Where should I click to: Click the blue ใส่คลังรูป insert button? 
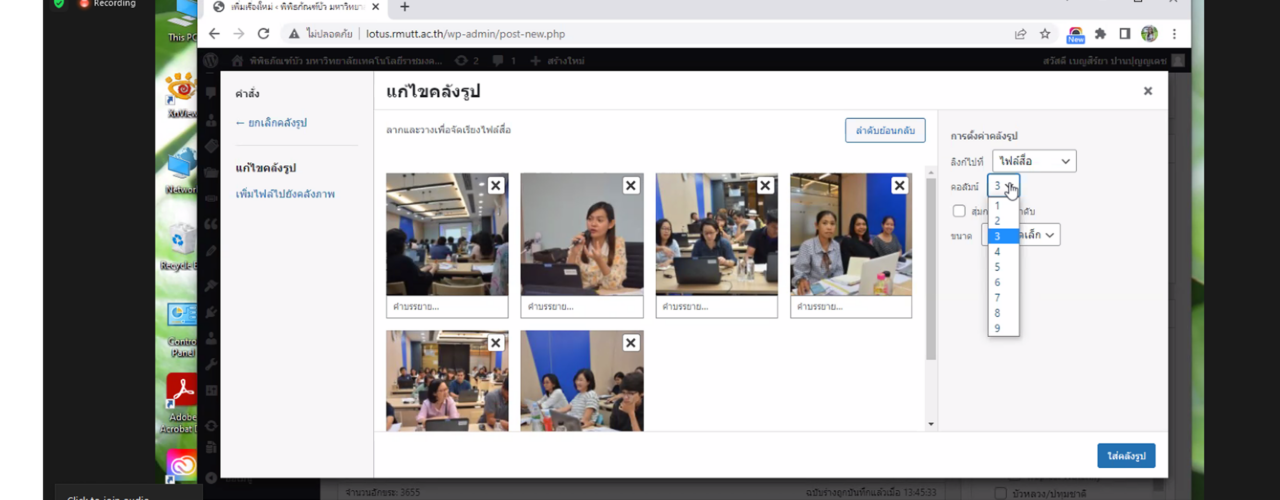[1126, 456]
